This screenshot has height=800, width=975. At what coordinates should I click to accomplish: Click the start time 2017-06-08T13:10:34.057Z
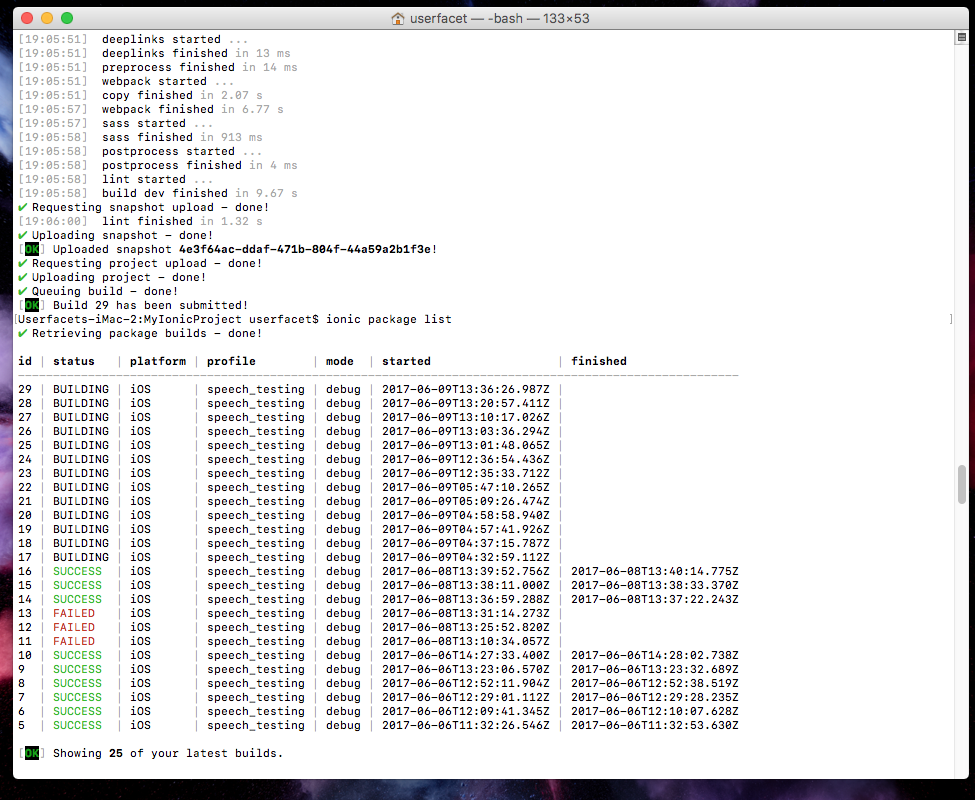[466, 641]
